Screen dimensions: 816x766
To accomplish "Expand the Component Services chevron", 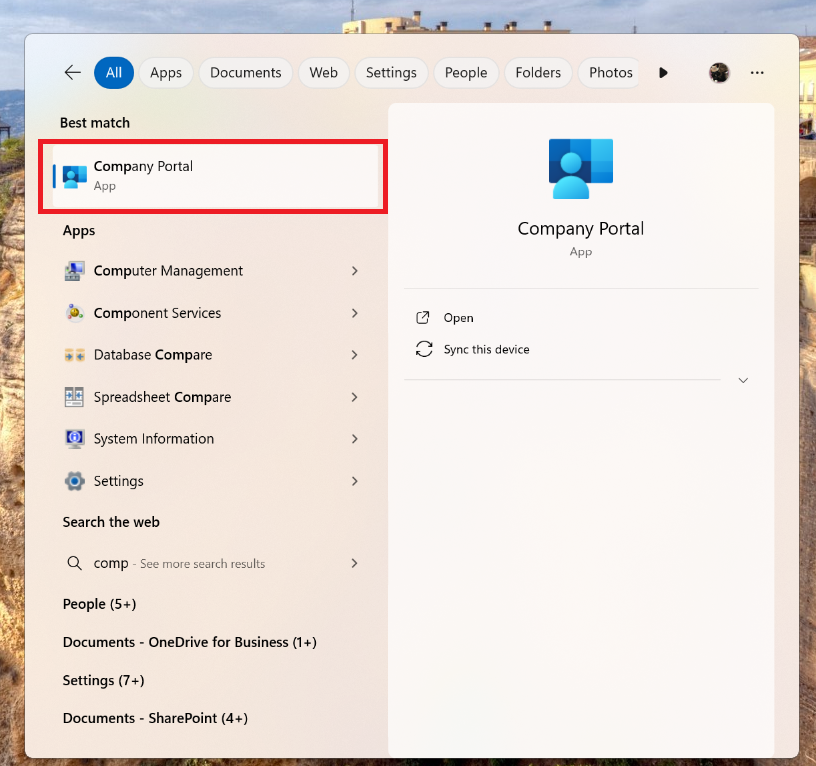I will click(x=354, y=313).
